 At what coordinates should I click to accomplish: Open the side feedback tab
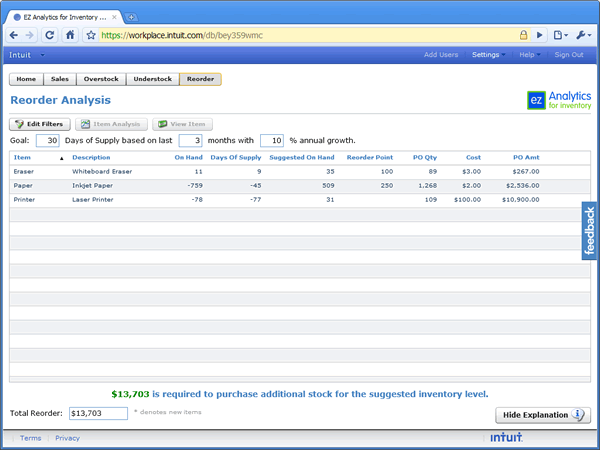(590, 231)
